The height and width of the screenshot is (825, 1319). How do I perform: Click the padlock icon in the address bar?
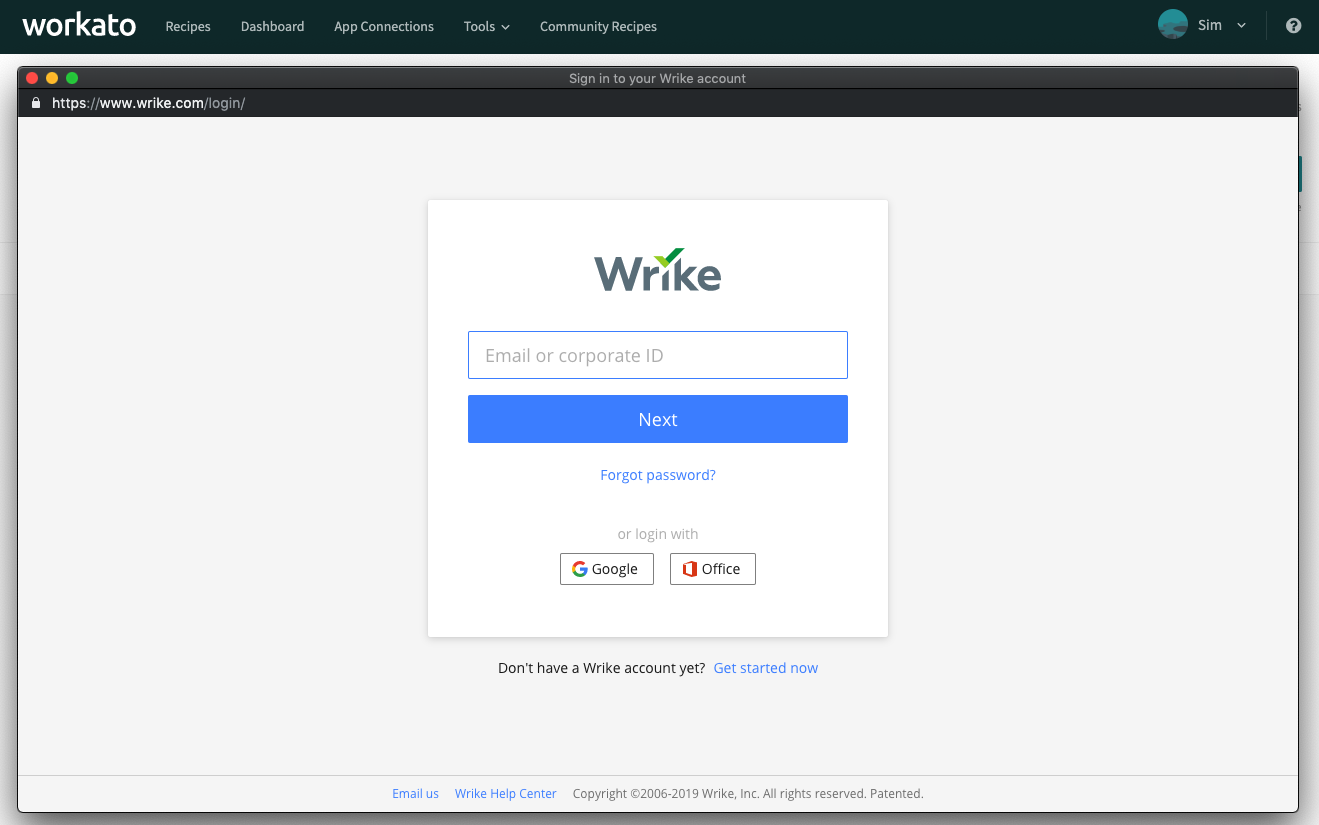pyautogui.click(x=36, y=102)
